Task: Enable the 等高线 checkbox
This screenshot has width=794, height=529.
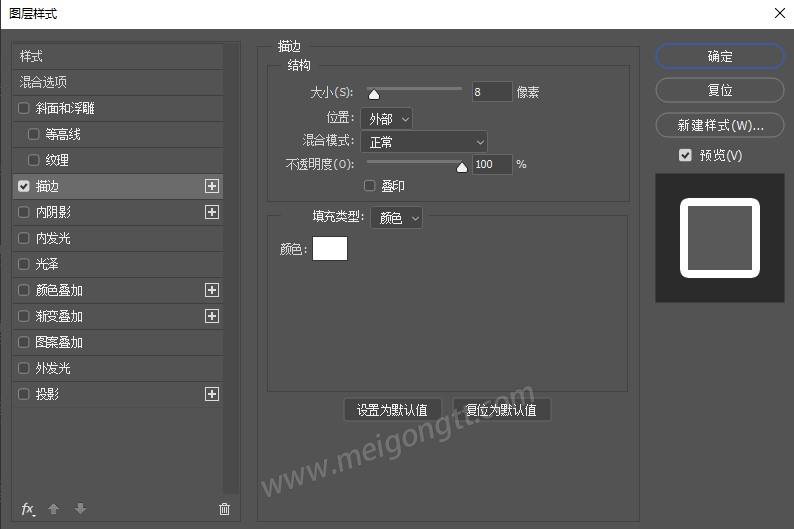Action: 33,134
